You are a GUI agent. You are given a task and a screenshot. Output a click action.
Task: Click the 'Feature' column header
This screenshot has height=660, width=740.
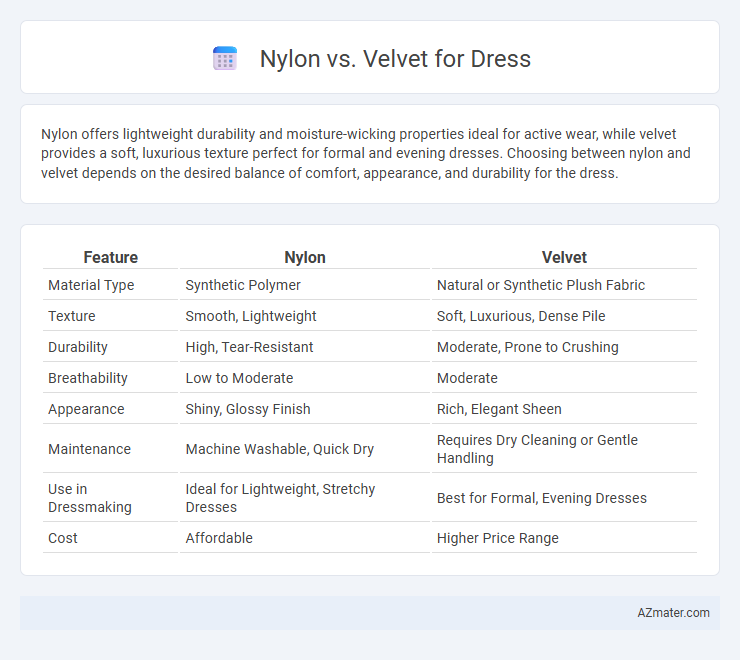click(x=110, y=257)
